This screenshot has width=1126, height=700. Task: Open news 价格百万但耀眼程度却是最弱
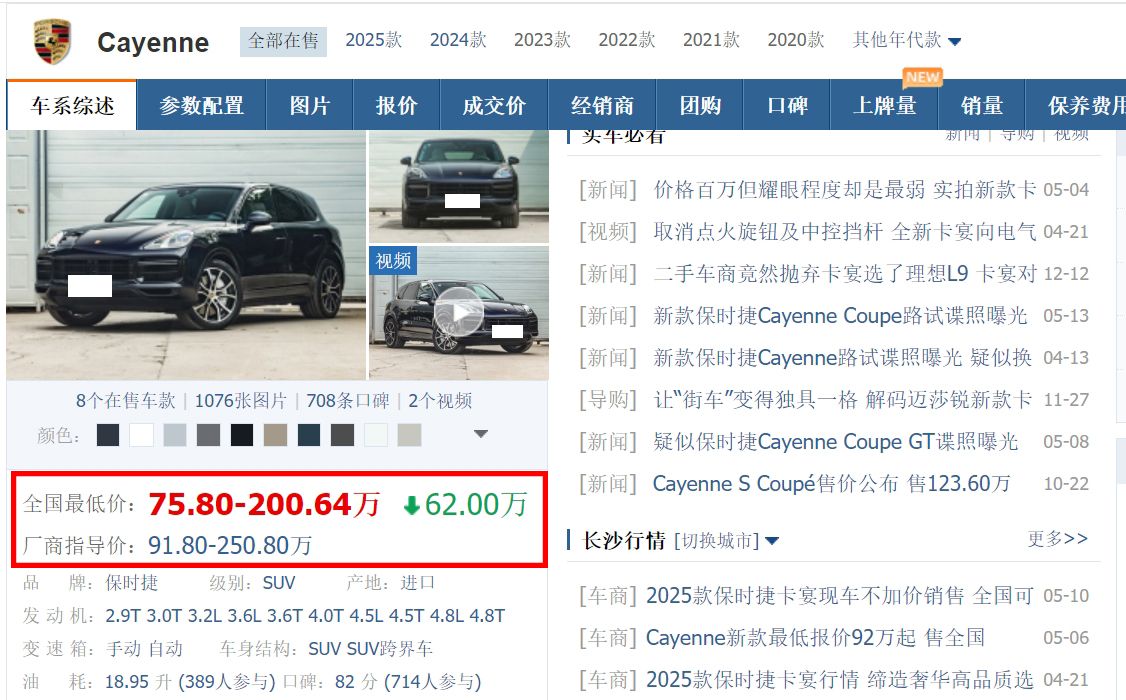coord(844,190)
